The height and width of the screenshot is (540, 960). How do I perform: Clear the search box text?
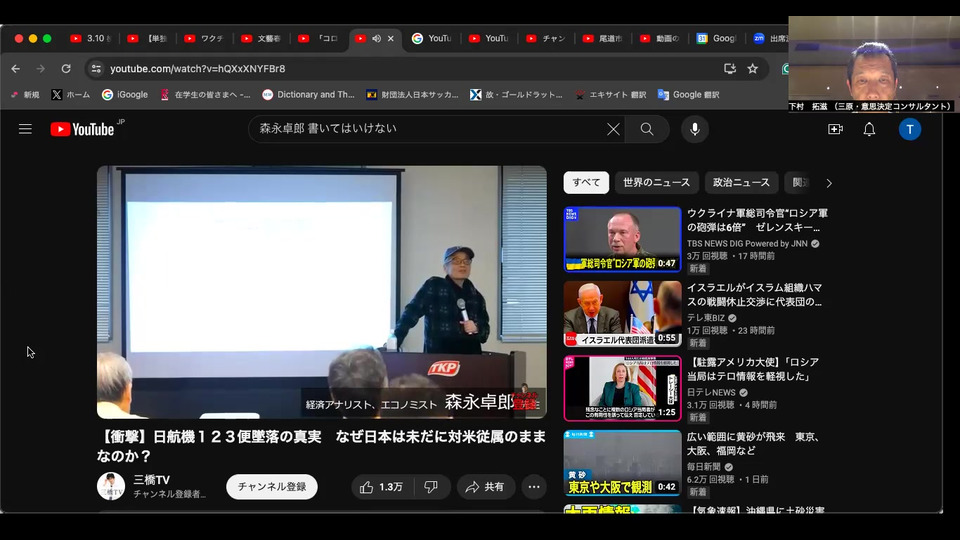(613, 129)
